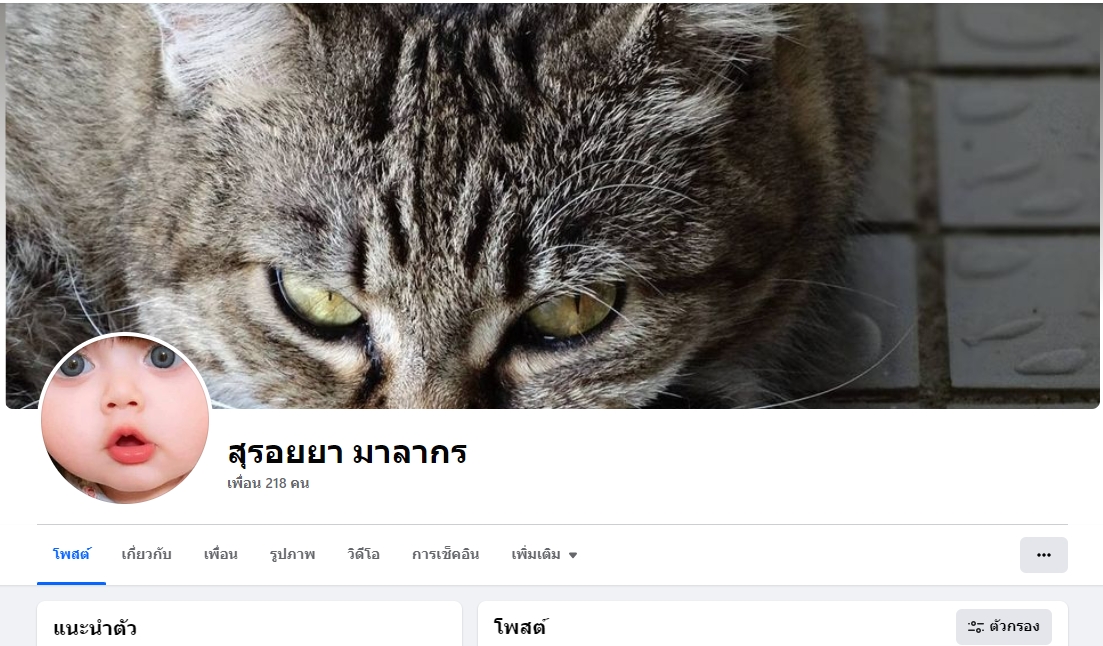Open the ตัวกรอง posts filter
Image resolution: width=1103 pixels, height=646 pixels.
pos(1003,626)
